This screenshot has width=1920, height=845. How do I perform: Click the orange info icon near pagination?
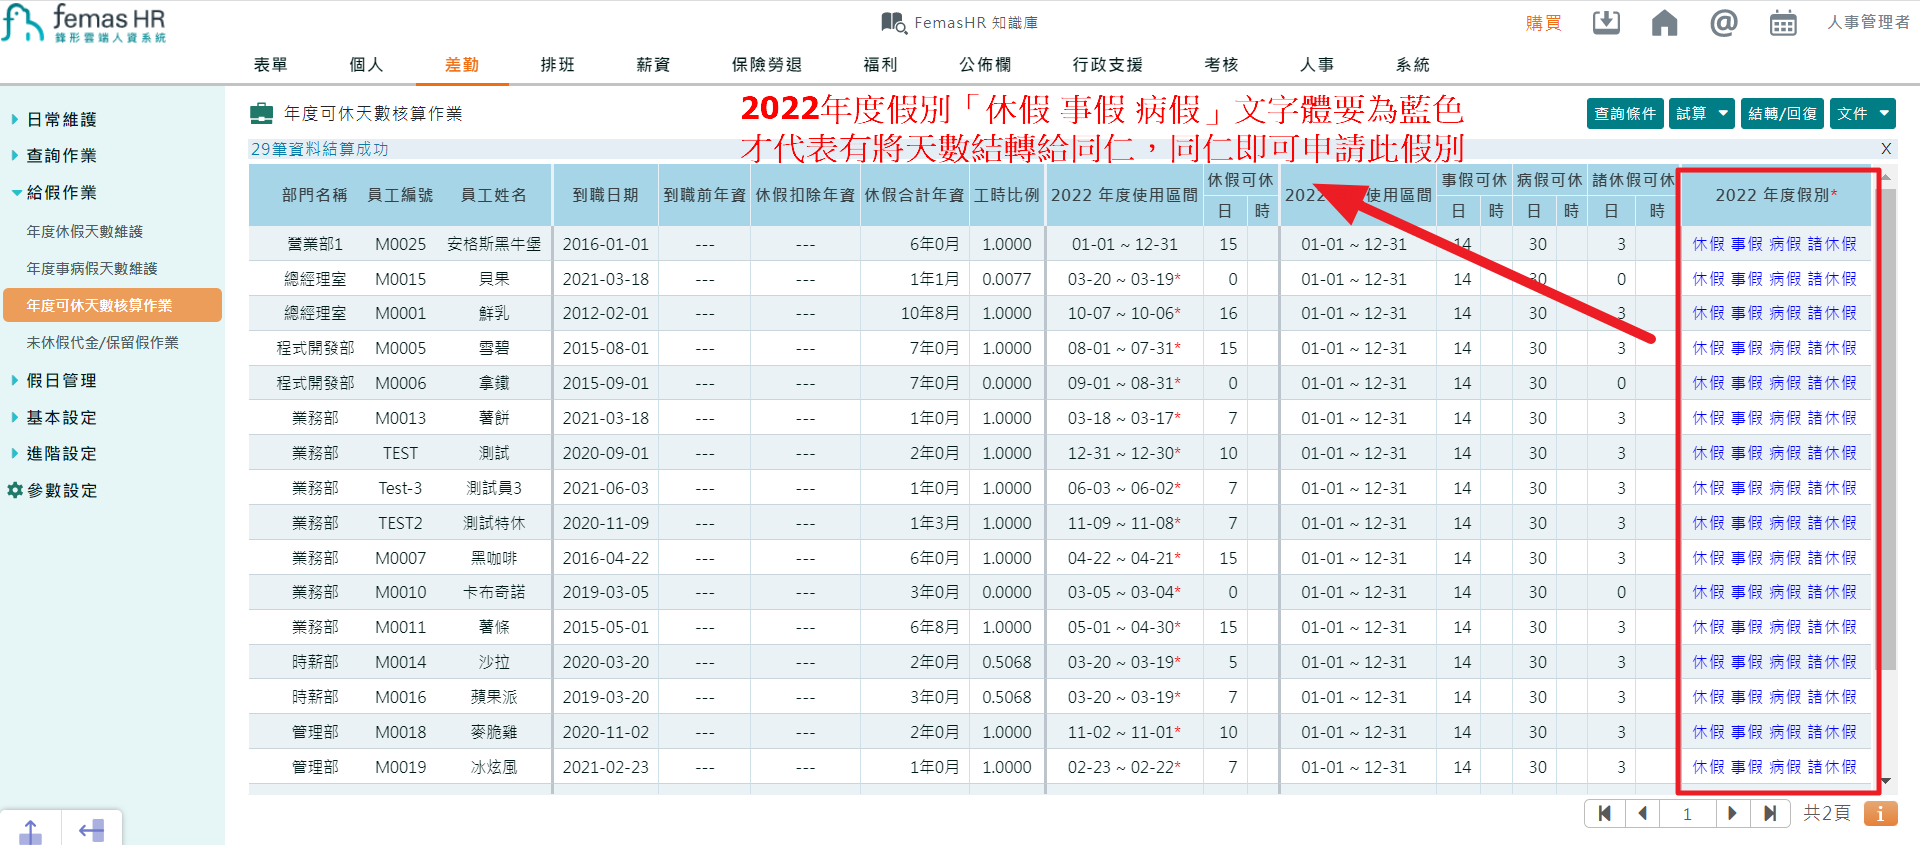tap(1880, 813)
